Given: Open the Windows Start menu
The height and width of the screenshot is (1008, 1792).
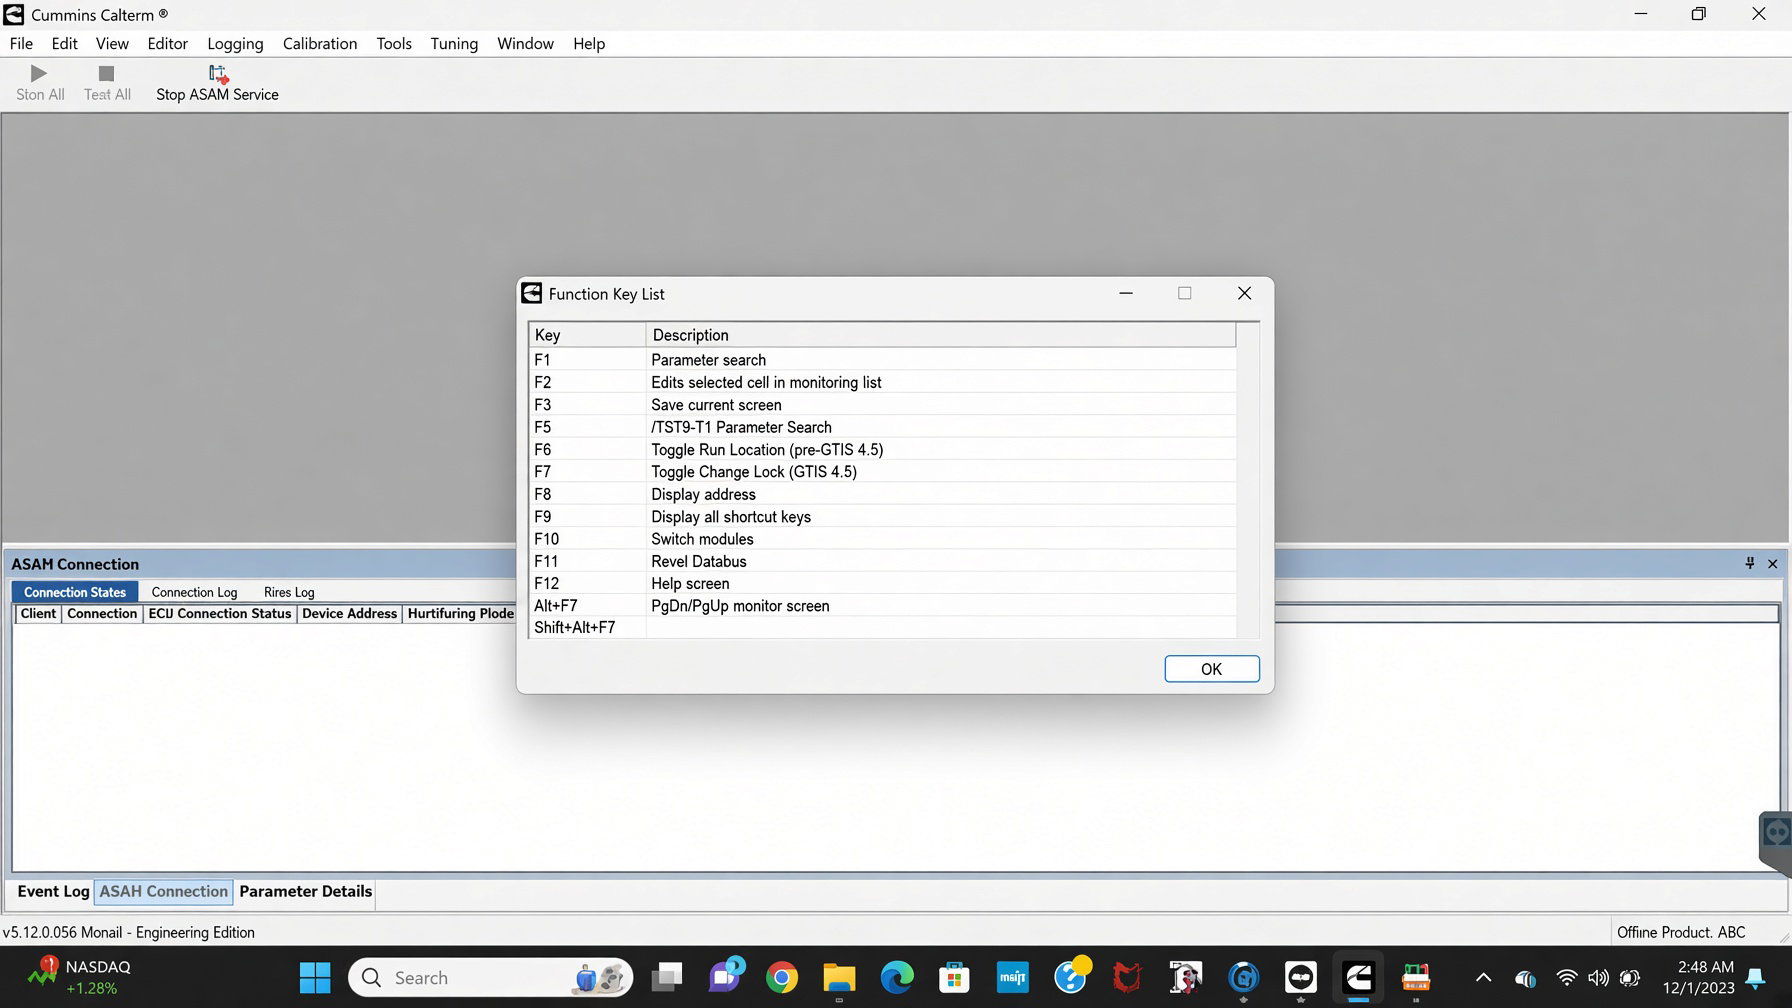Looking at the screenshot, I should click(315, 978).
